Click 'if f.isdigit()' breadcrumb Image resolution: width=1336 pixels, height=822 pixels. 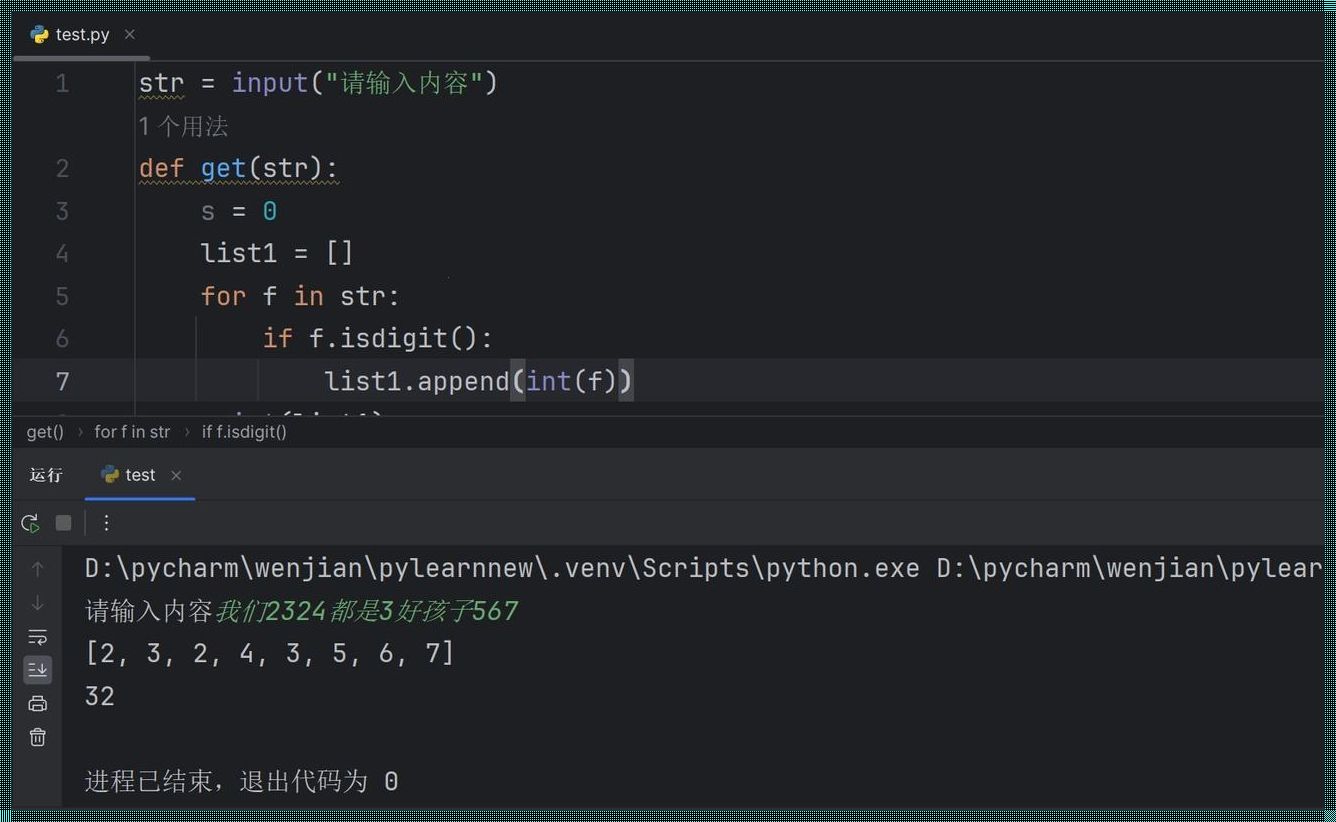click(x=244, y=432)
